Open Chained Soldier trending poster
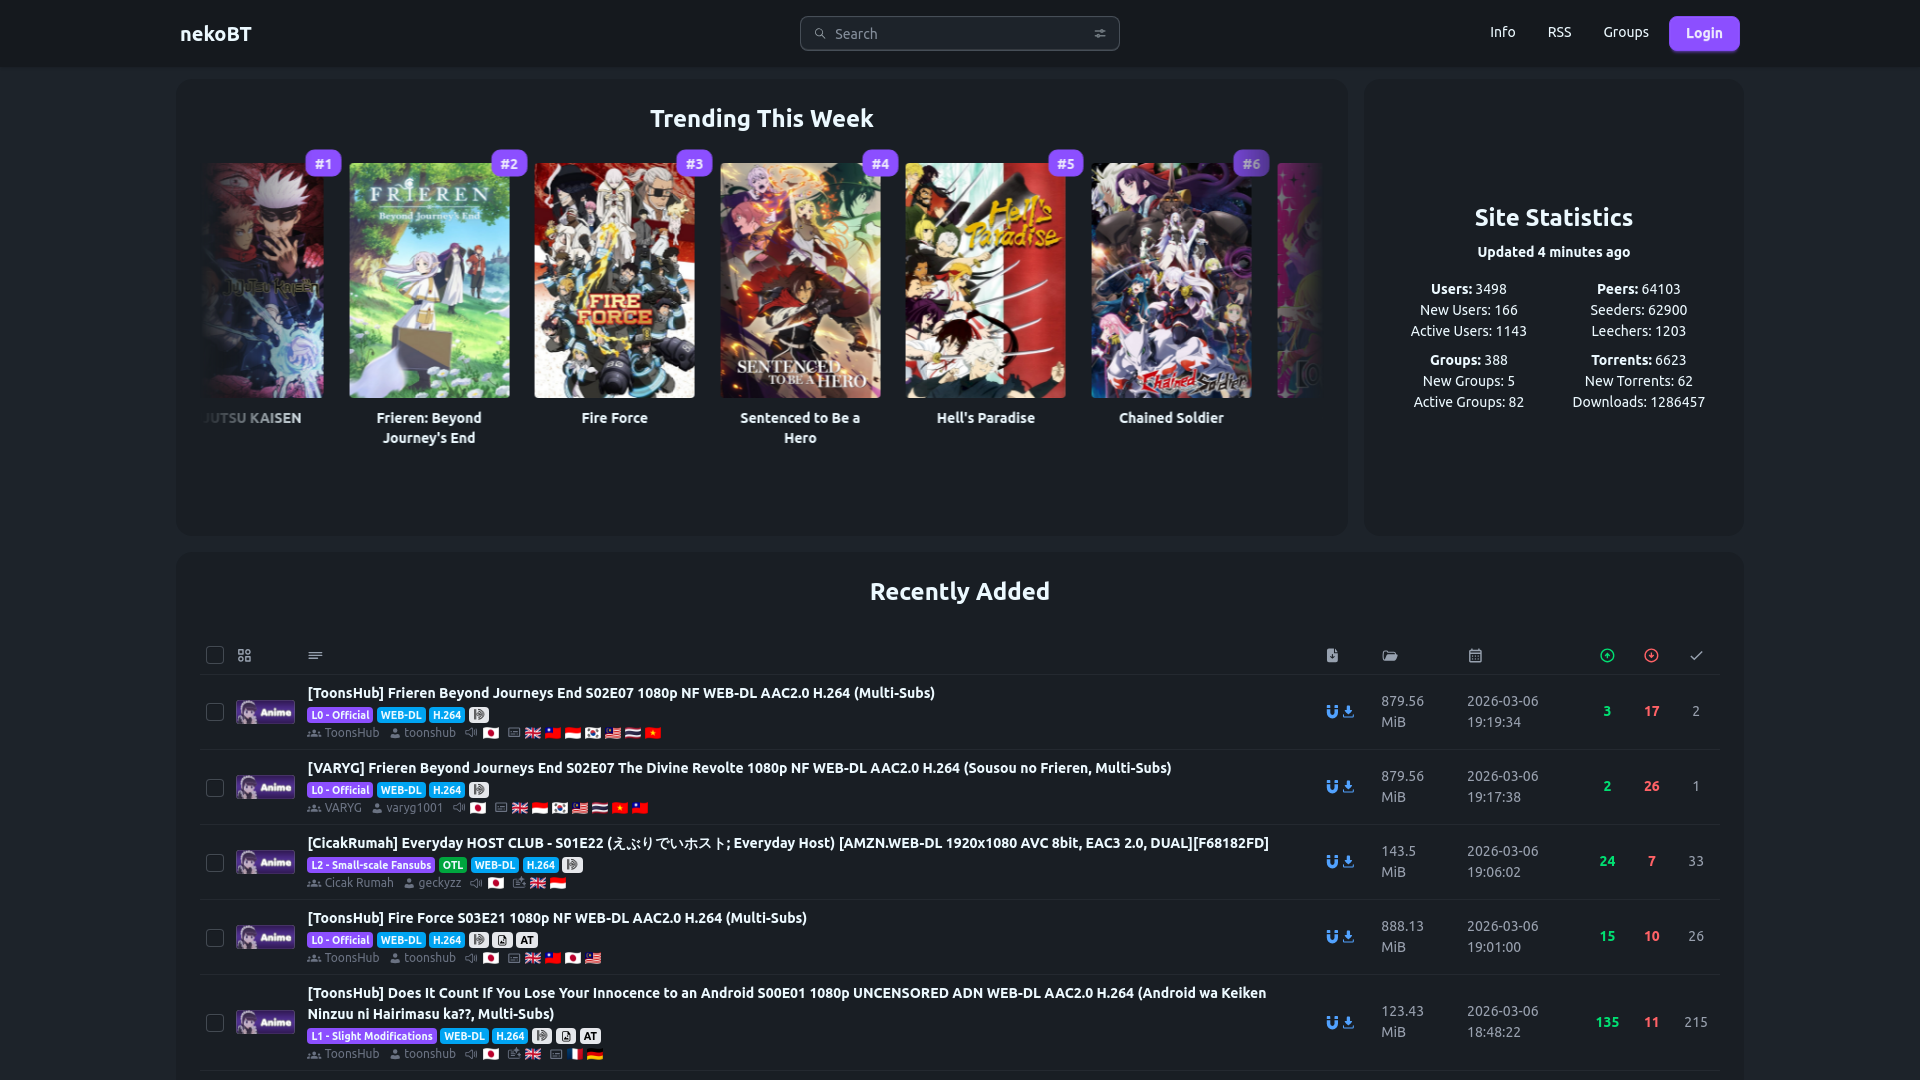Screen dimensions: 1920x1080 click(1171, 281)
